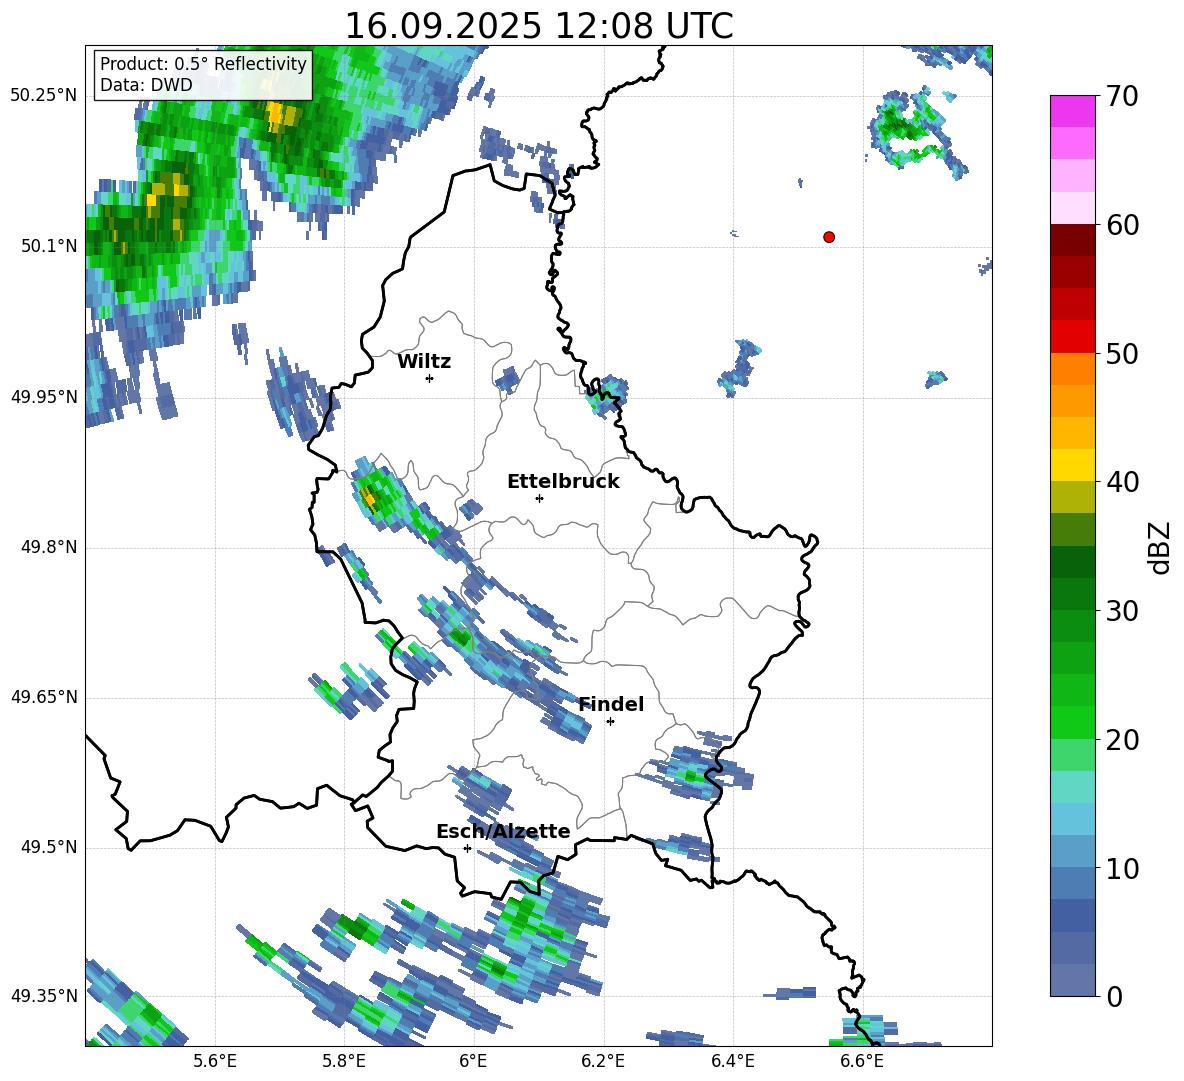Viewport: 1184px width, 1081px height.
Task: Click the 49.35°N latitude label
Action: [44, 996]
